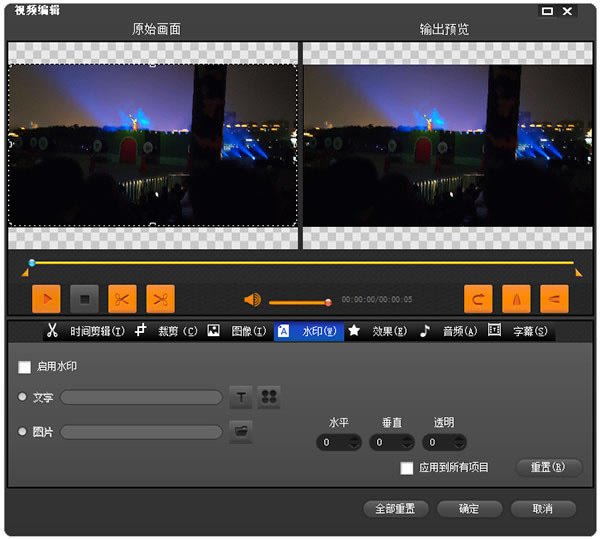Click the 原始画面 video preview
The height and width of the screenshot is (539, 600).
pyautogui.click(x=153, y=145)
